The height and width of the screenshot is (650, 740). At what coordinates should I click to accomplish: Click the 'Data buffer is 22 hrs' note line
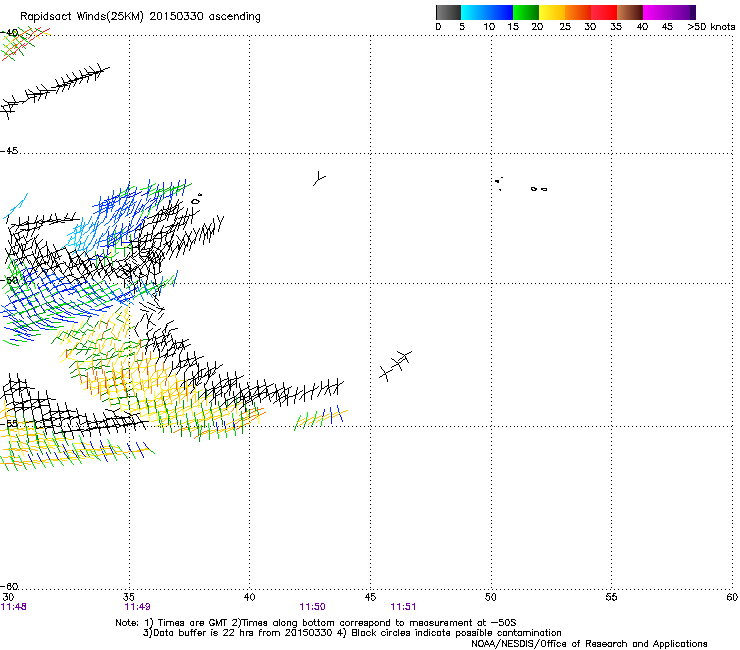coord(352,633)
